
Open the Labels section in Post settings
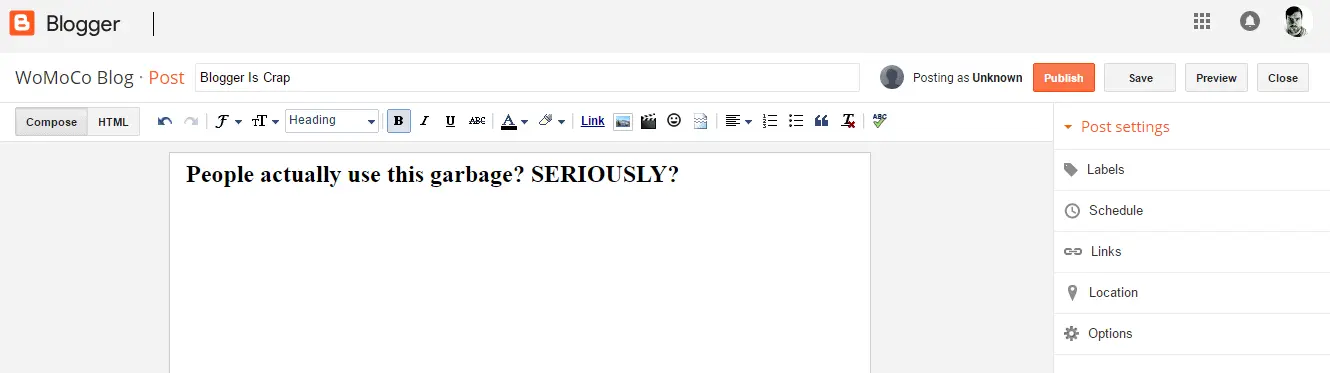coord(1191,170)
